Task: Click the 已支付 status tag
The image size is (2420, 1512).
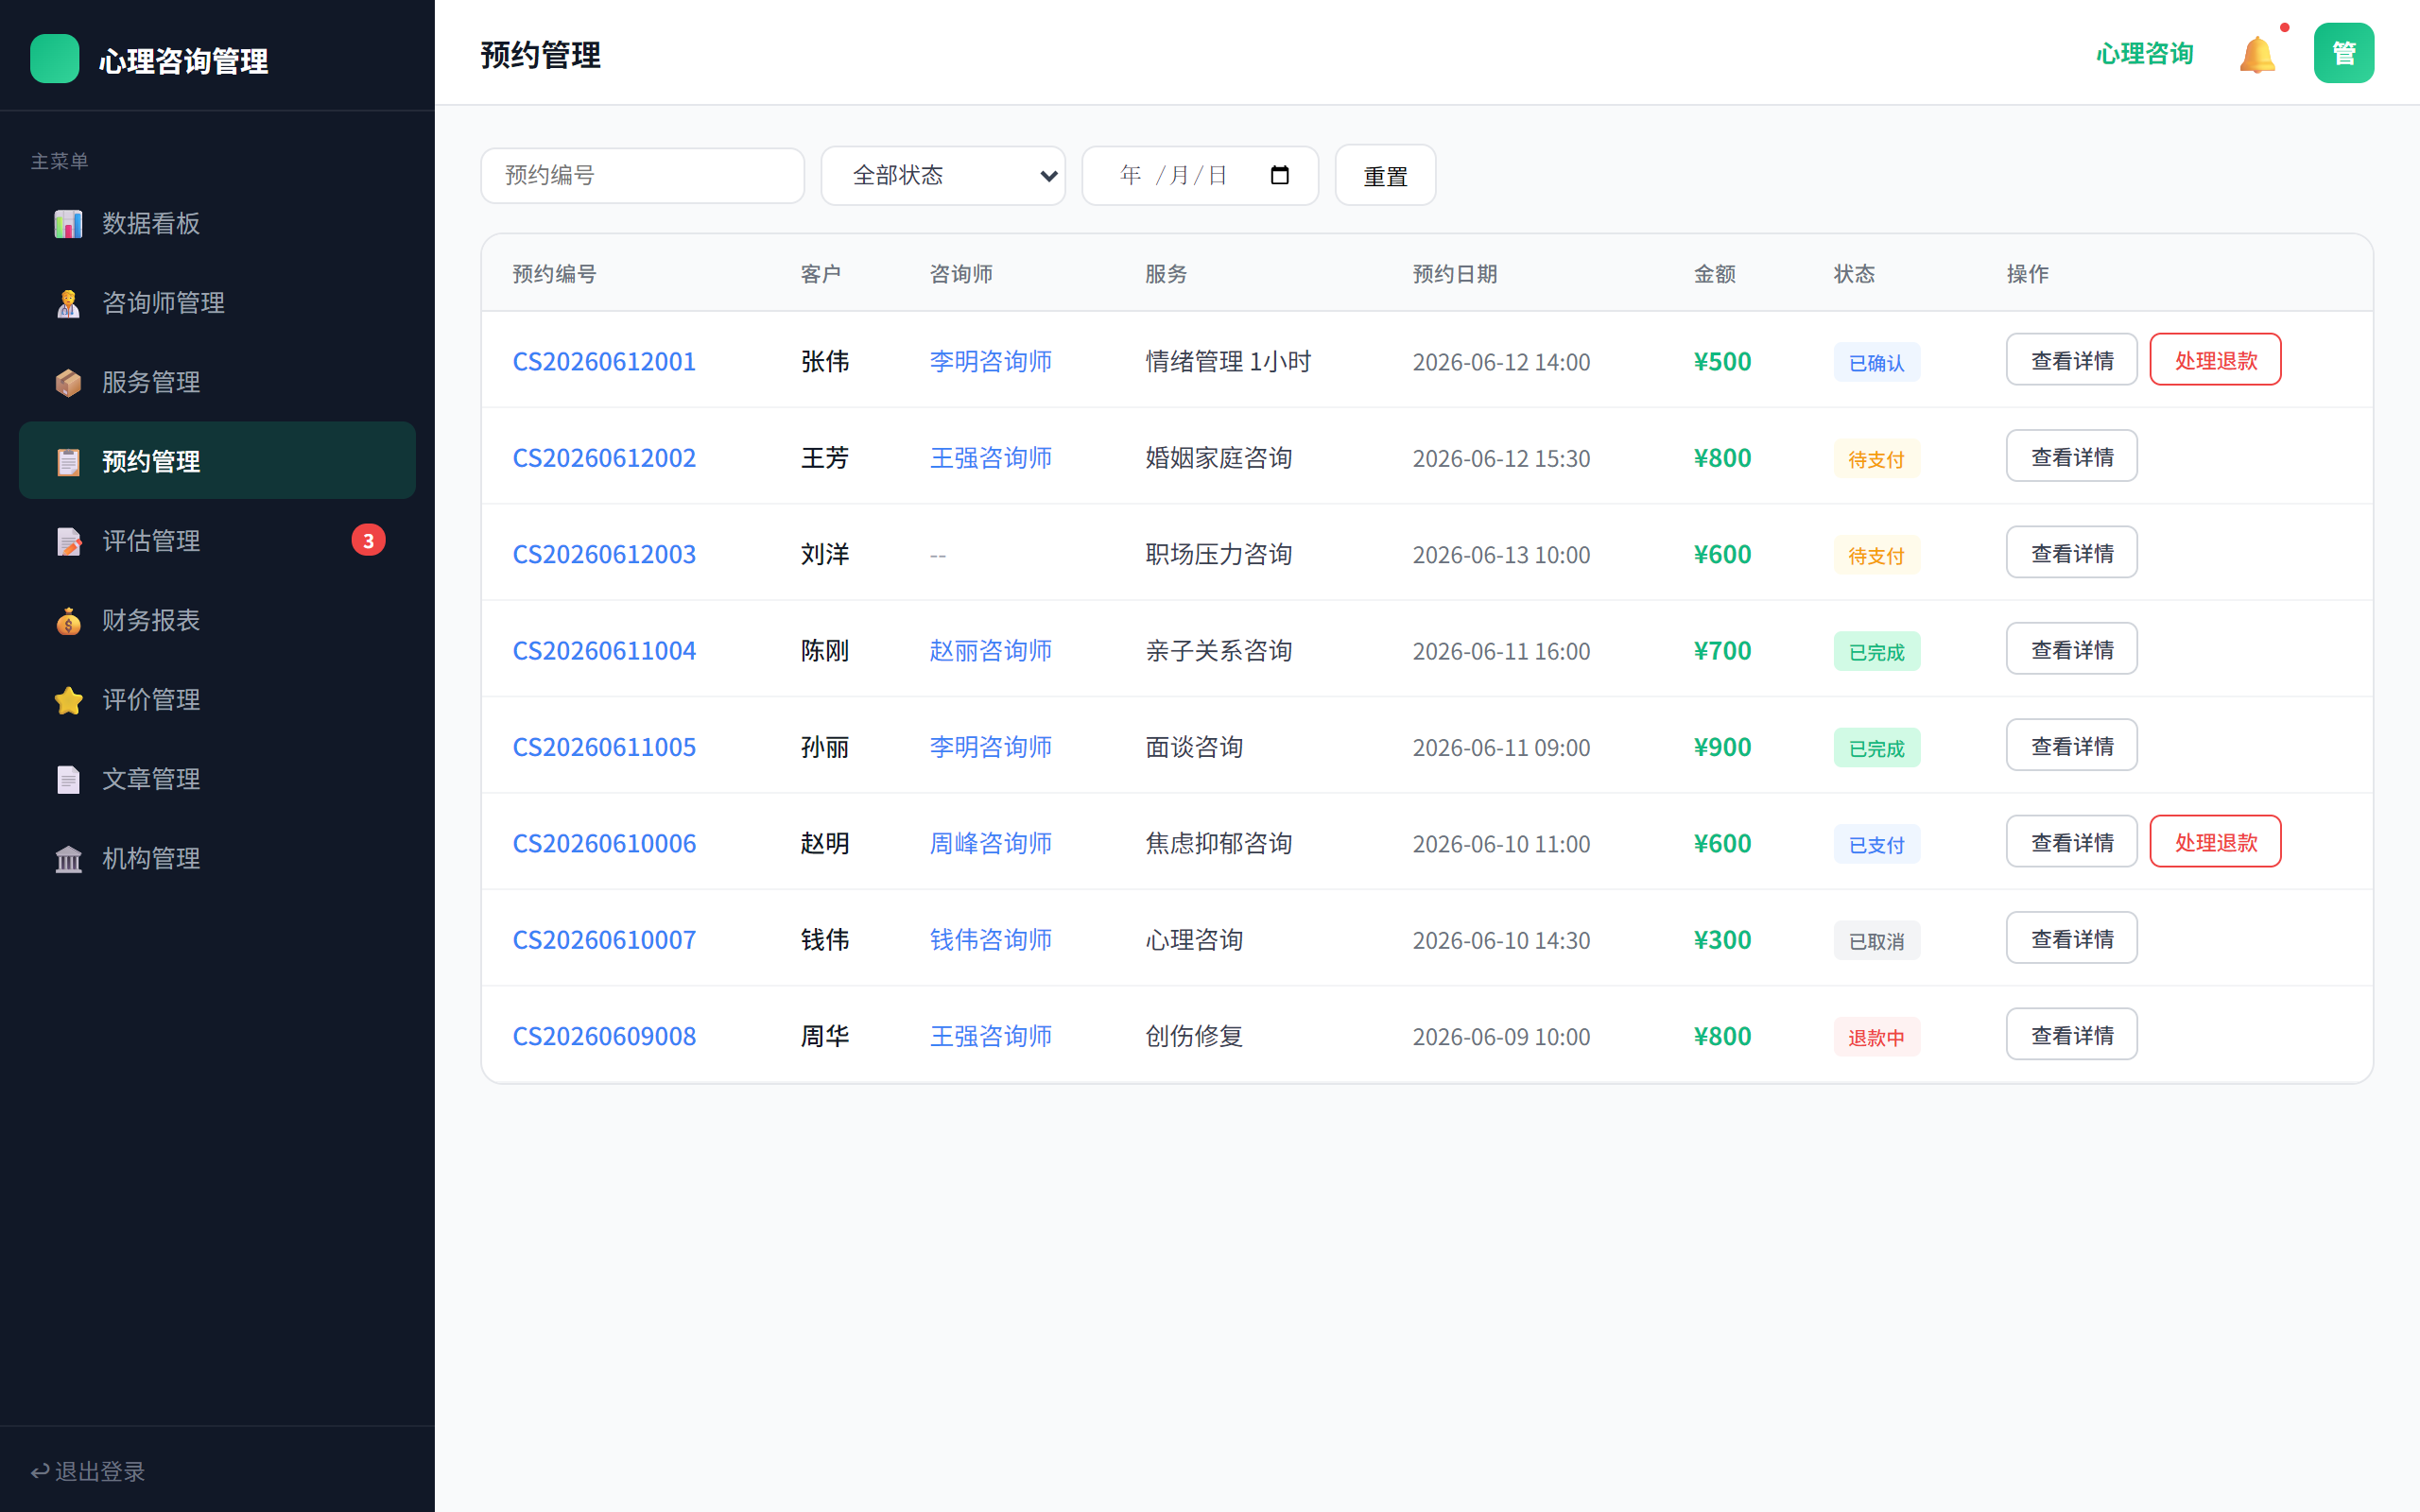Action: [1876, 844]
